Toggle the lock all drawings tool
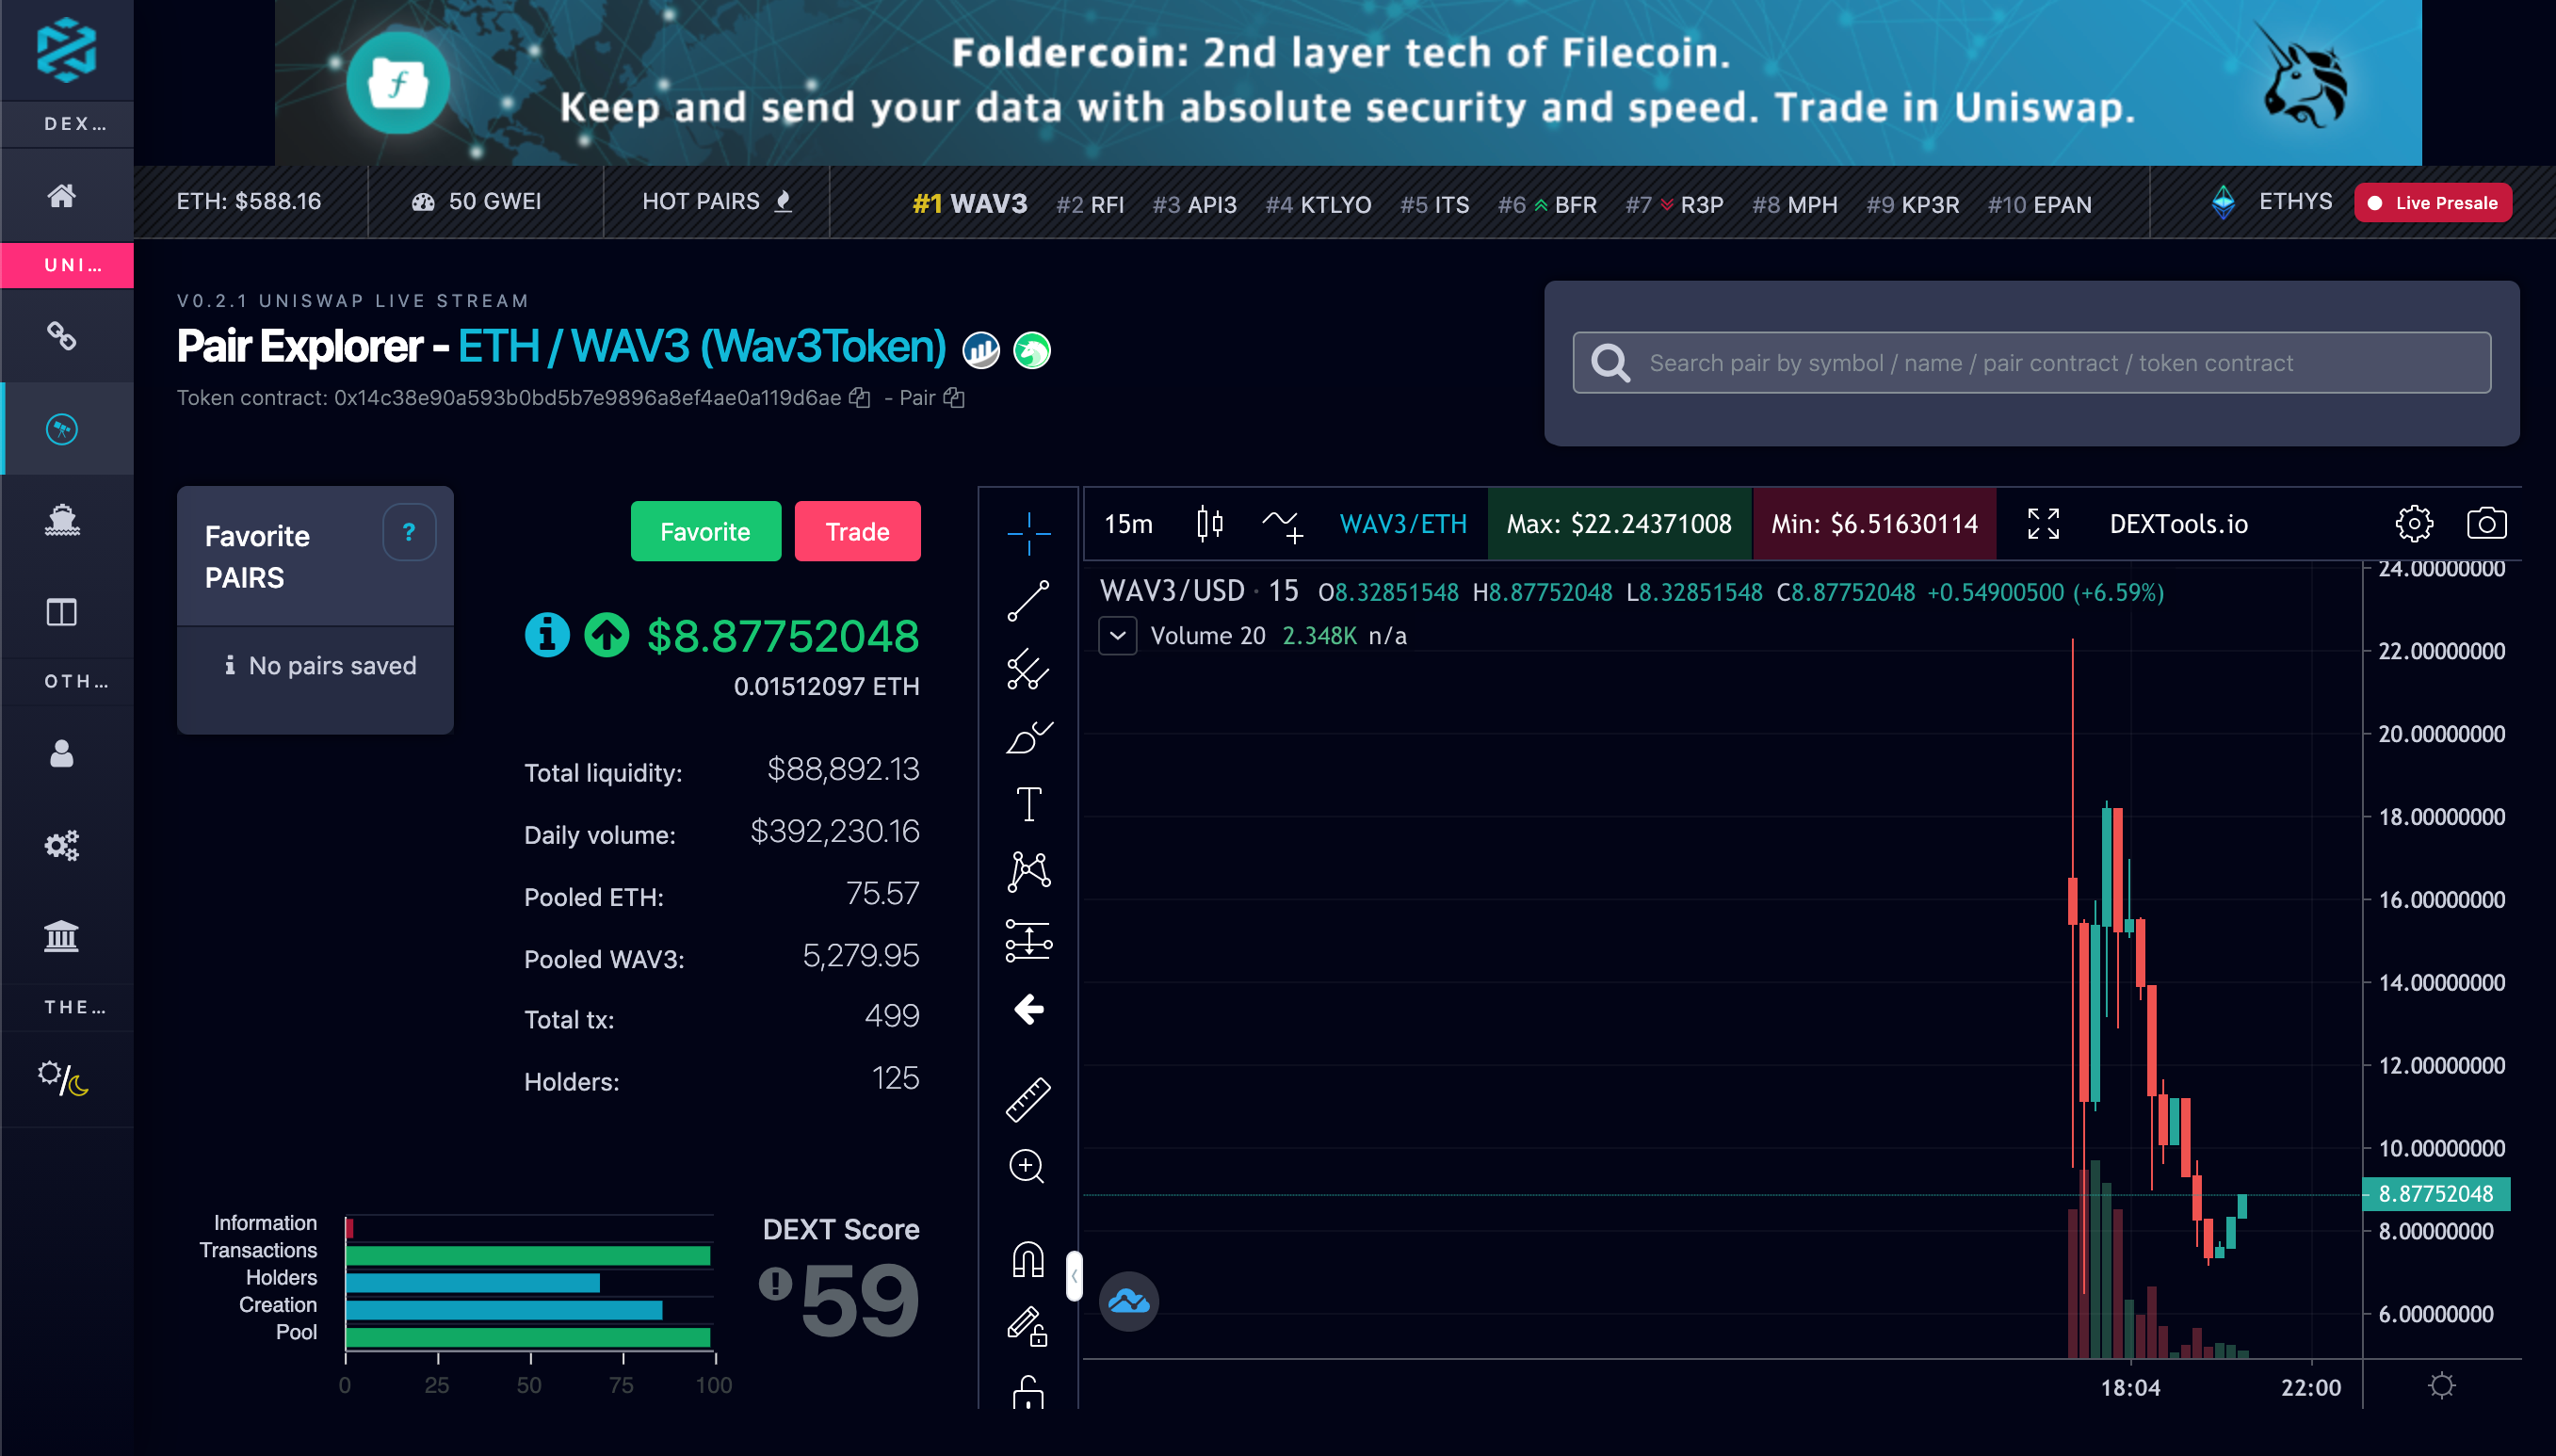 pos(1028,1392)
